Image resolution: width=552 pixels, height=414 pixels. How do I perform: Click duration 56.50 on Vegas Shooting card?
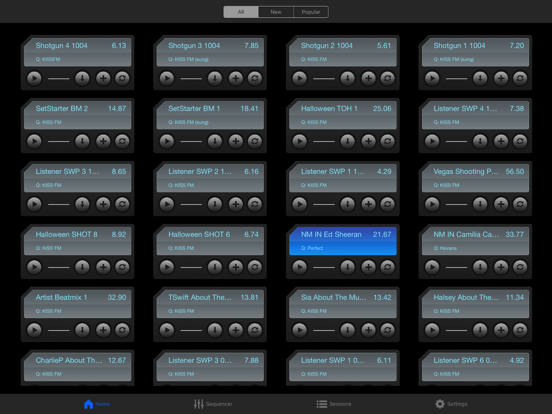click(515, 171)
